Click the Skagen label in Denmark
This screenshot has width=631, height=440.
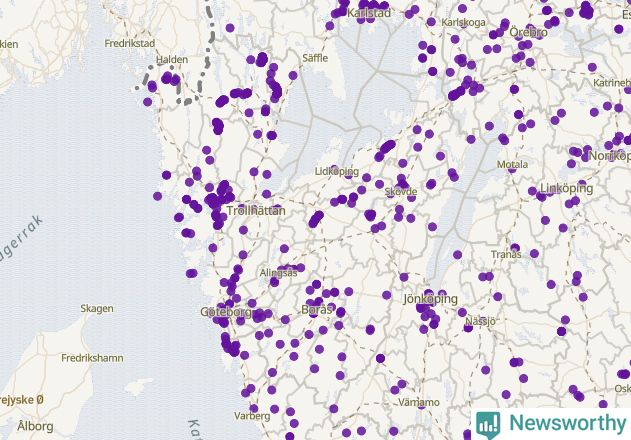click(x=97, y=309)
